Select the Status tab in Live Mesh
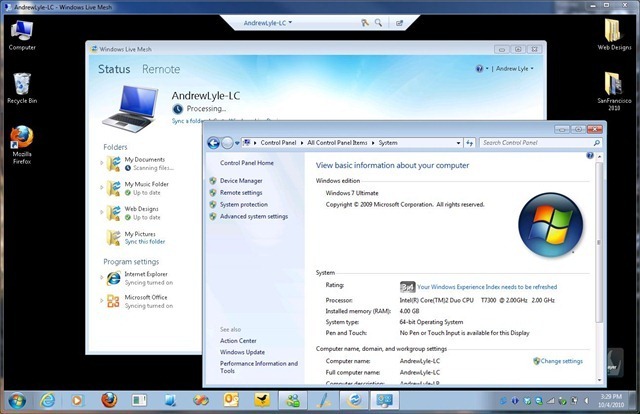 click(114, 69)
